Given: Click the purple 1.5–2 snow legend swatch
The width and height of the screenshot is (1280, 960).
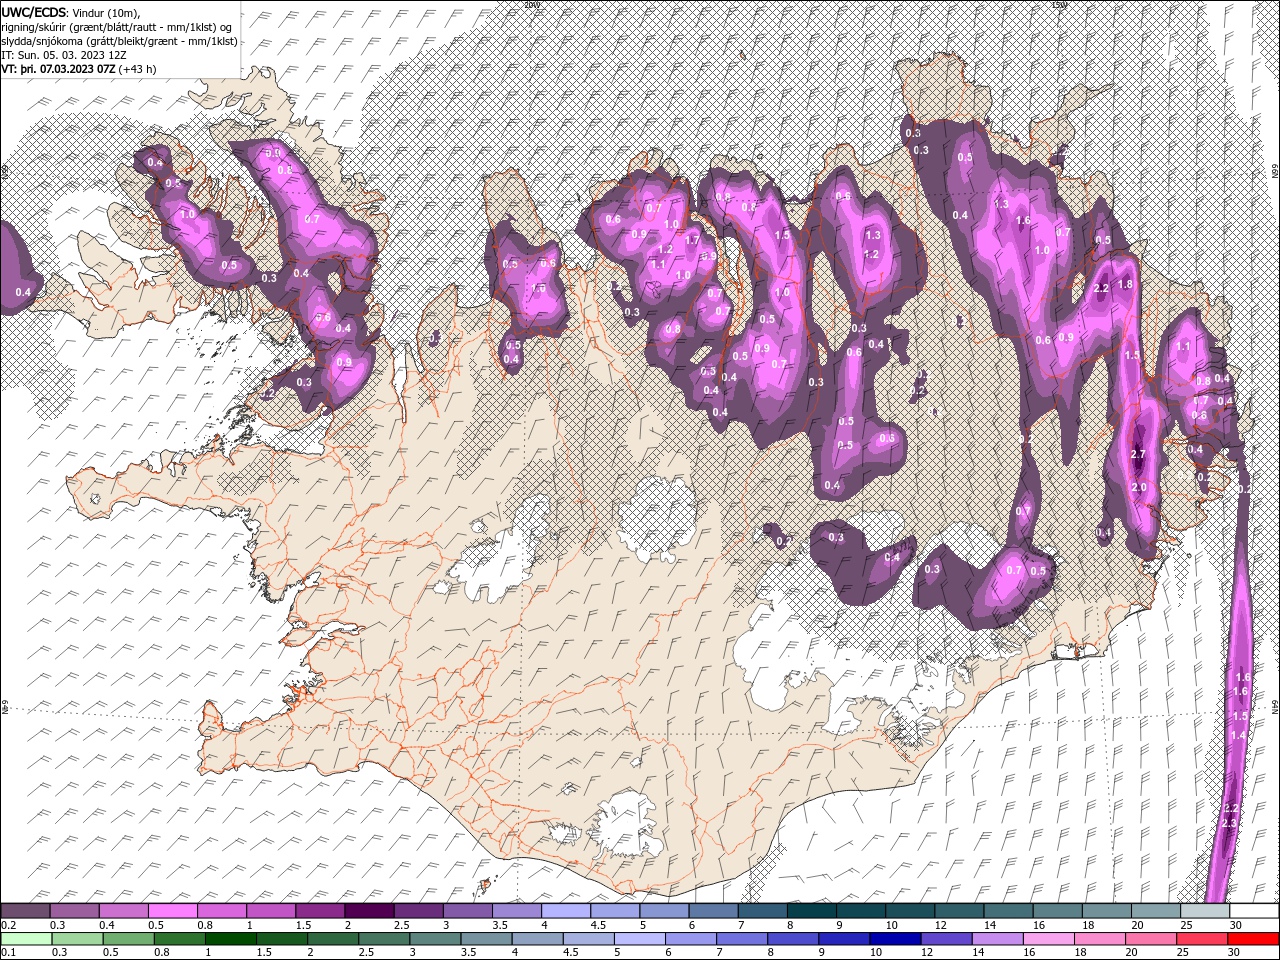Looking at the screenshot, I should pyautogui.click(x=320, y=911).
